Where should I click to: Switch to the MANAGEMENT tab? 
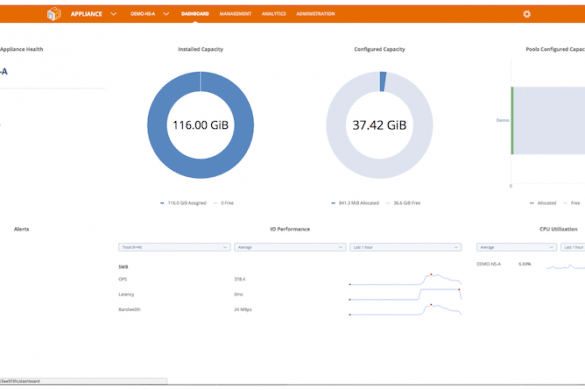(235, 14)
